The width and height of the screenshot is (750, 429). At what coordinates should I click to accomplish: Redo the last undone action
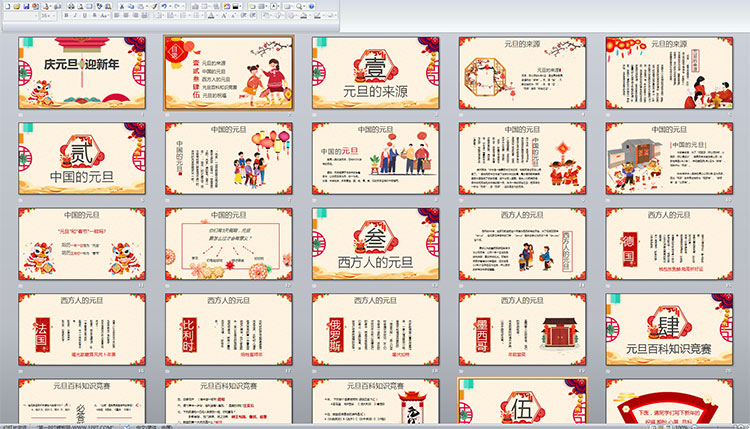click(x=177, y=7)
